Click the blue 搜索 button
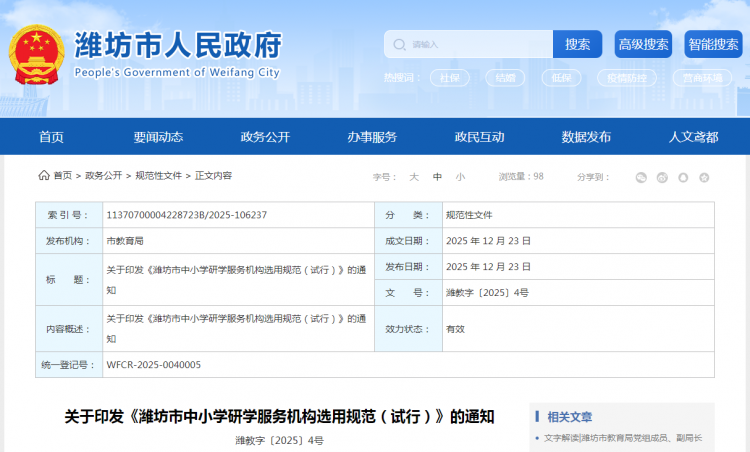The height and width of the screenshot is (452, 750). [577, 44]
